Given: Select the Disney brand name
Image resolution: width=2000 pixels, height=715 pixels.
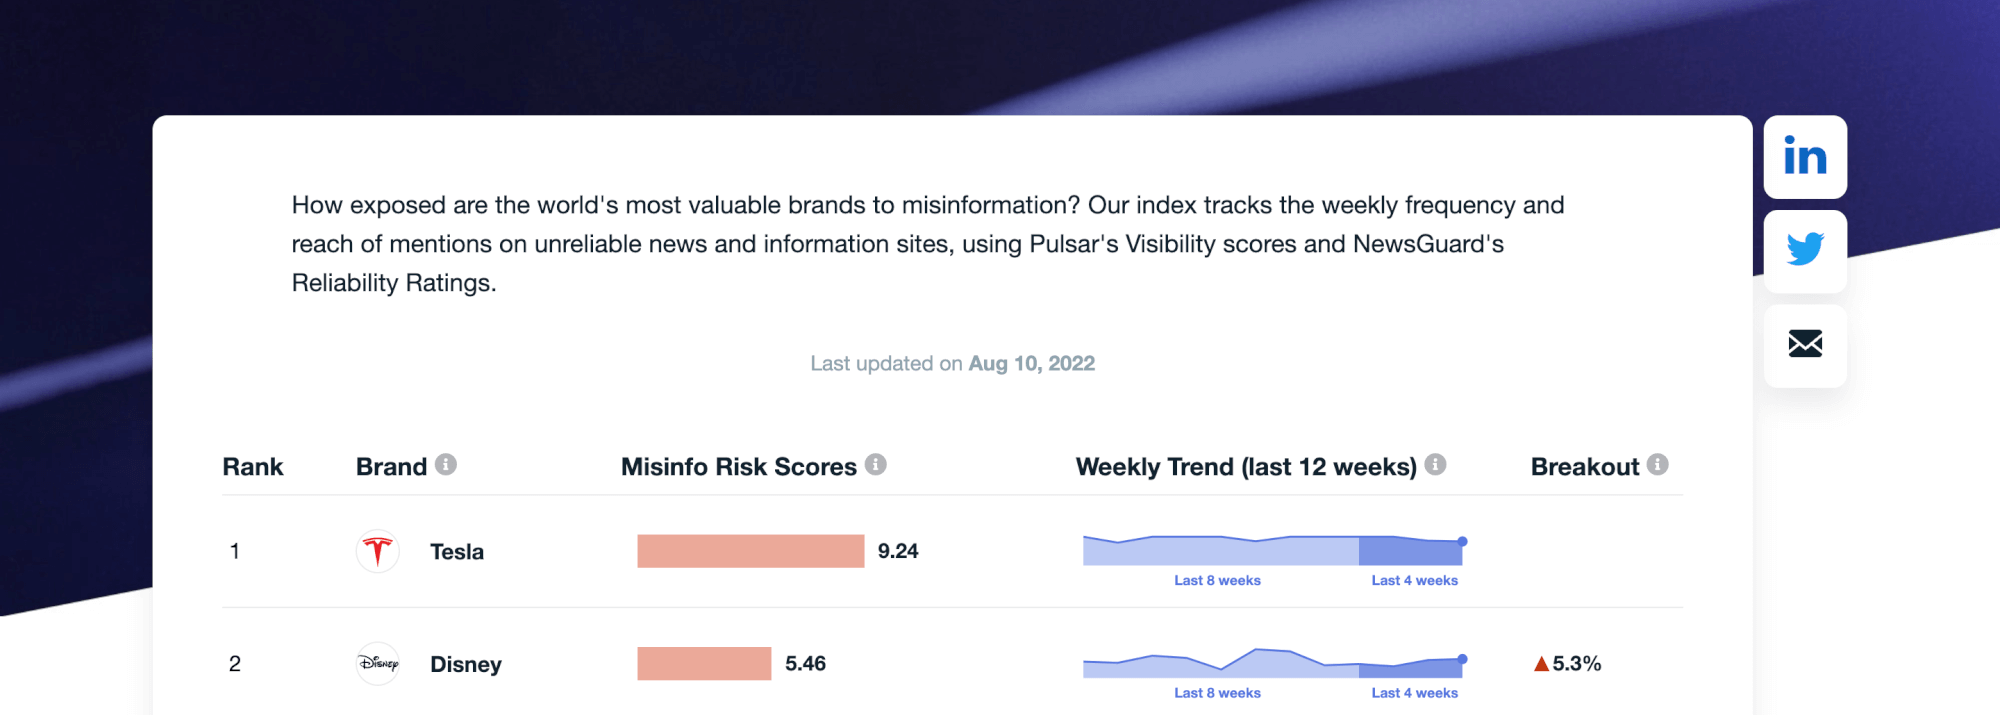Looking at the screenshot, I should (x=466, y=664).
